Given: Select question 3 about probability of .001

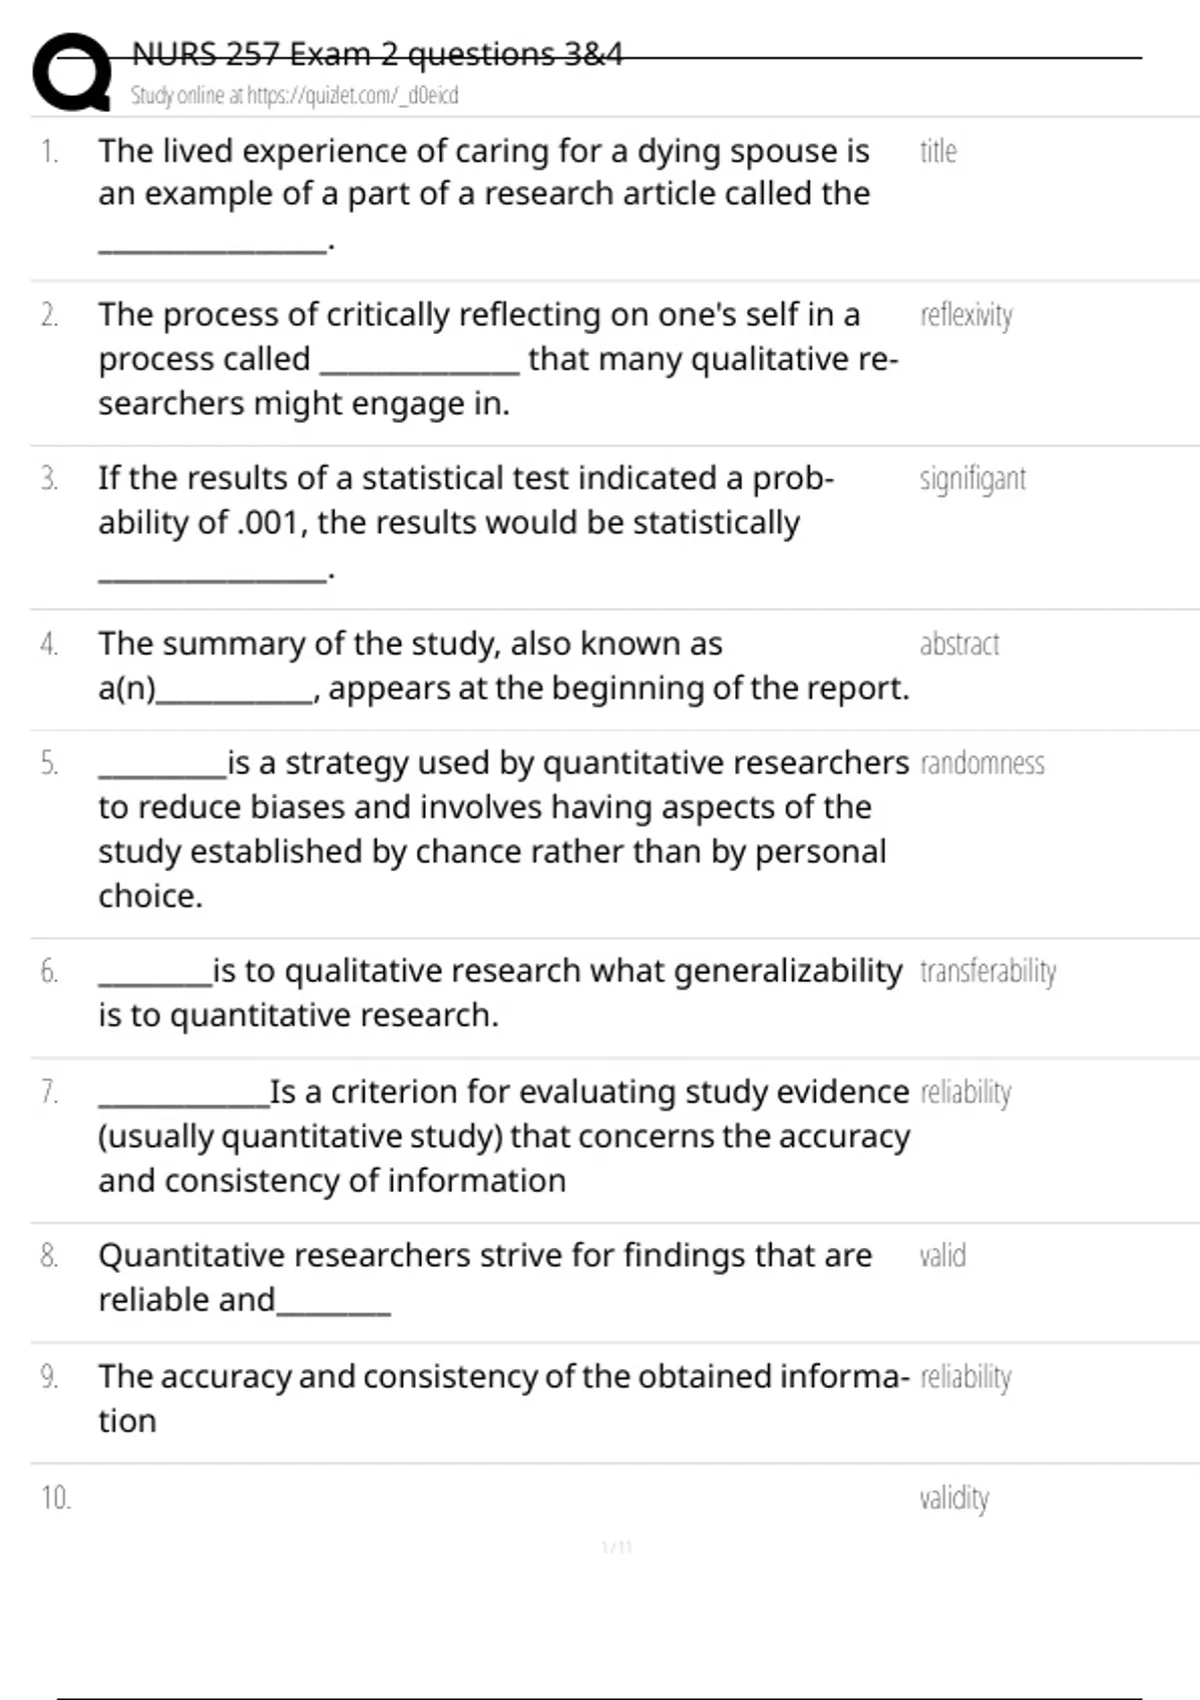Looking at the screenshot, I should [465, 500].
